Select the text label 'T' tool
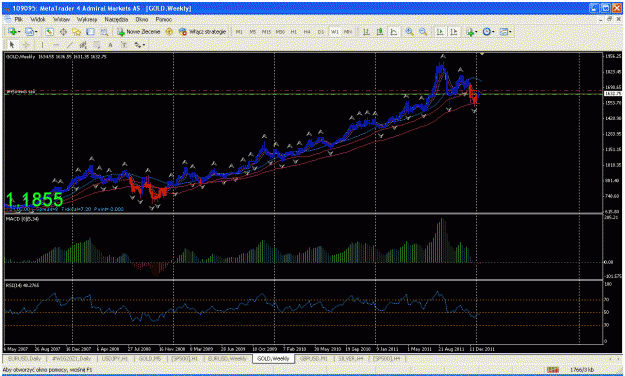 click(x=124, y=45)
